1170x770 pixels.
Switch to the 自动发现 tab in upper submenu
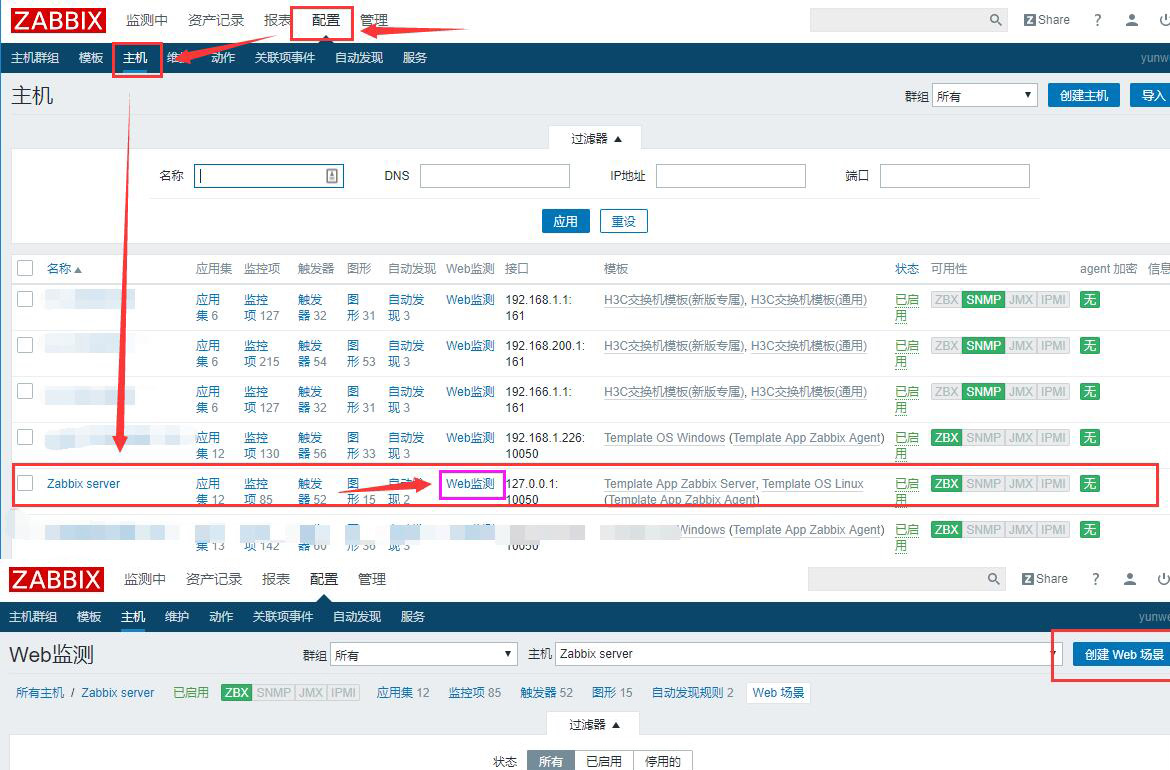[359, 57]
